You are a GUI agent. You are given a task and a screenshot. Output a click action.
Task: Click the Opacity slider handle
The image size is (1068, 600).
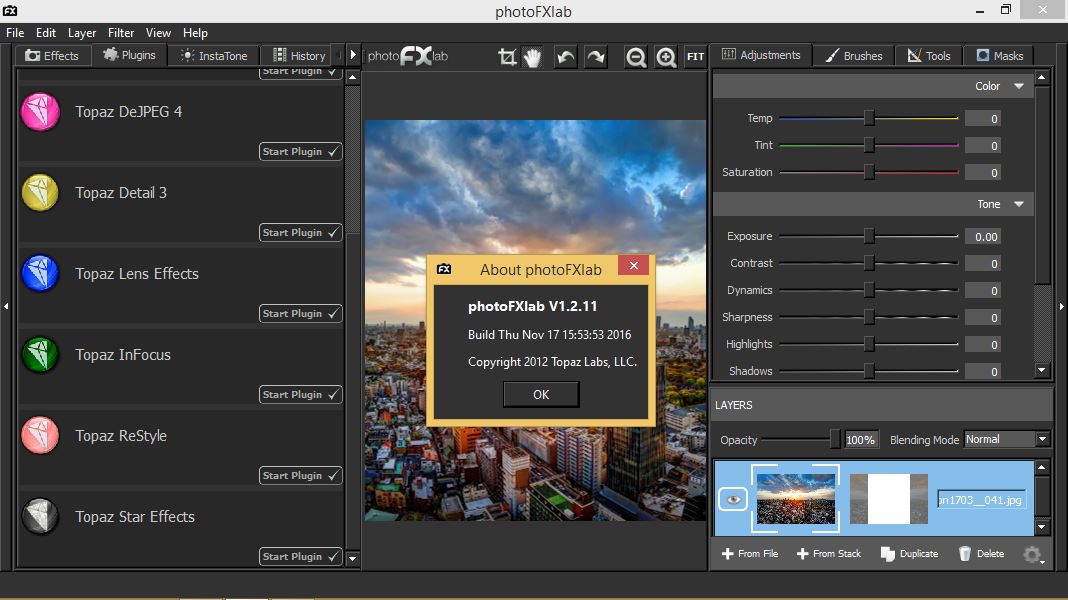[835, 440]
